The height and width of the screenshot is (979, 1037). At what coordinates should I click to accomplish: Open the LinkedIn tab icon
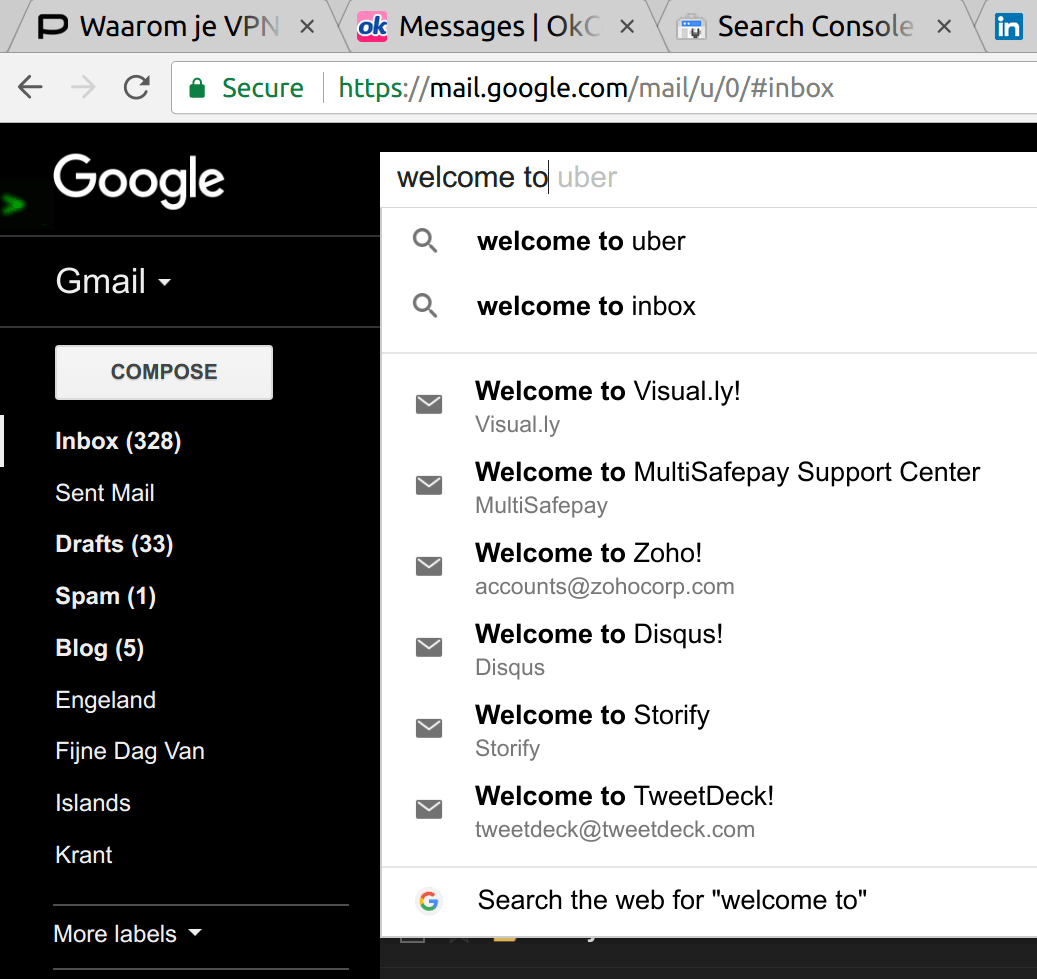(x=1009, y=27)
